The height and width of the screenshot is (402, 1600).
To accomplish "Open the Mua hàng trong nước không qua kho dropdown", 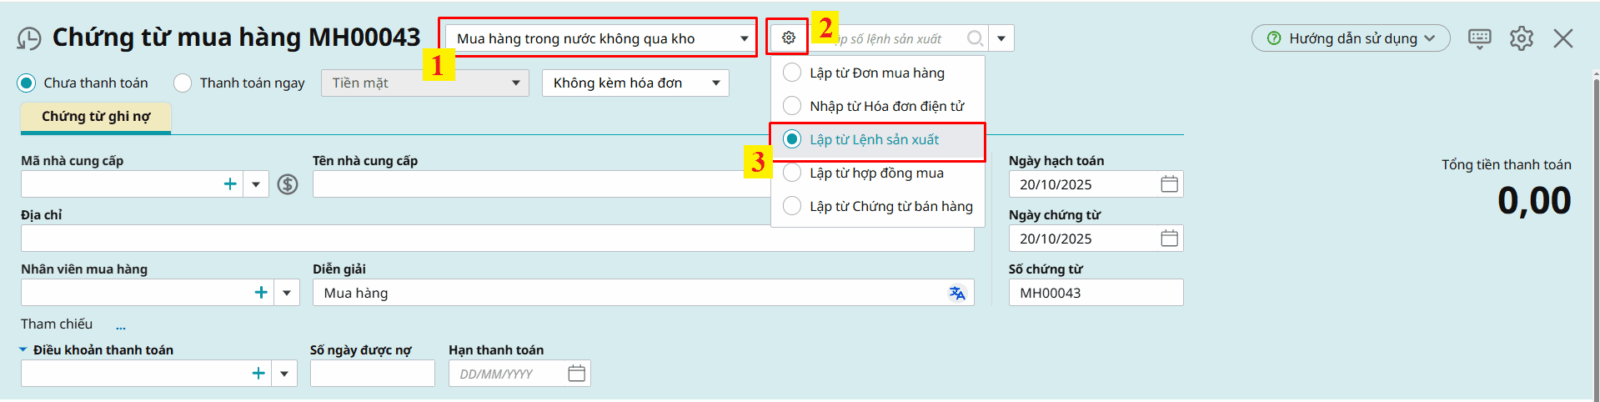I will 600,38.
